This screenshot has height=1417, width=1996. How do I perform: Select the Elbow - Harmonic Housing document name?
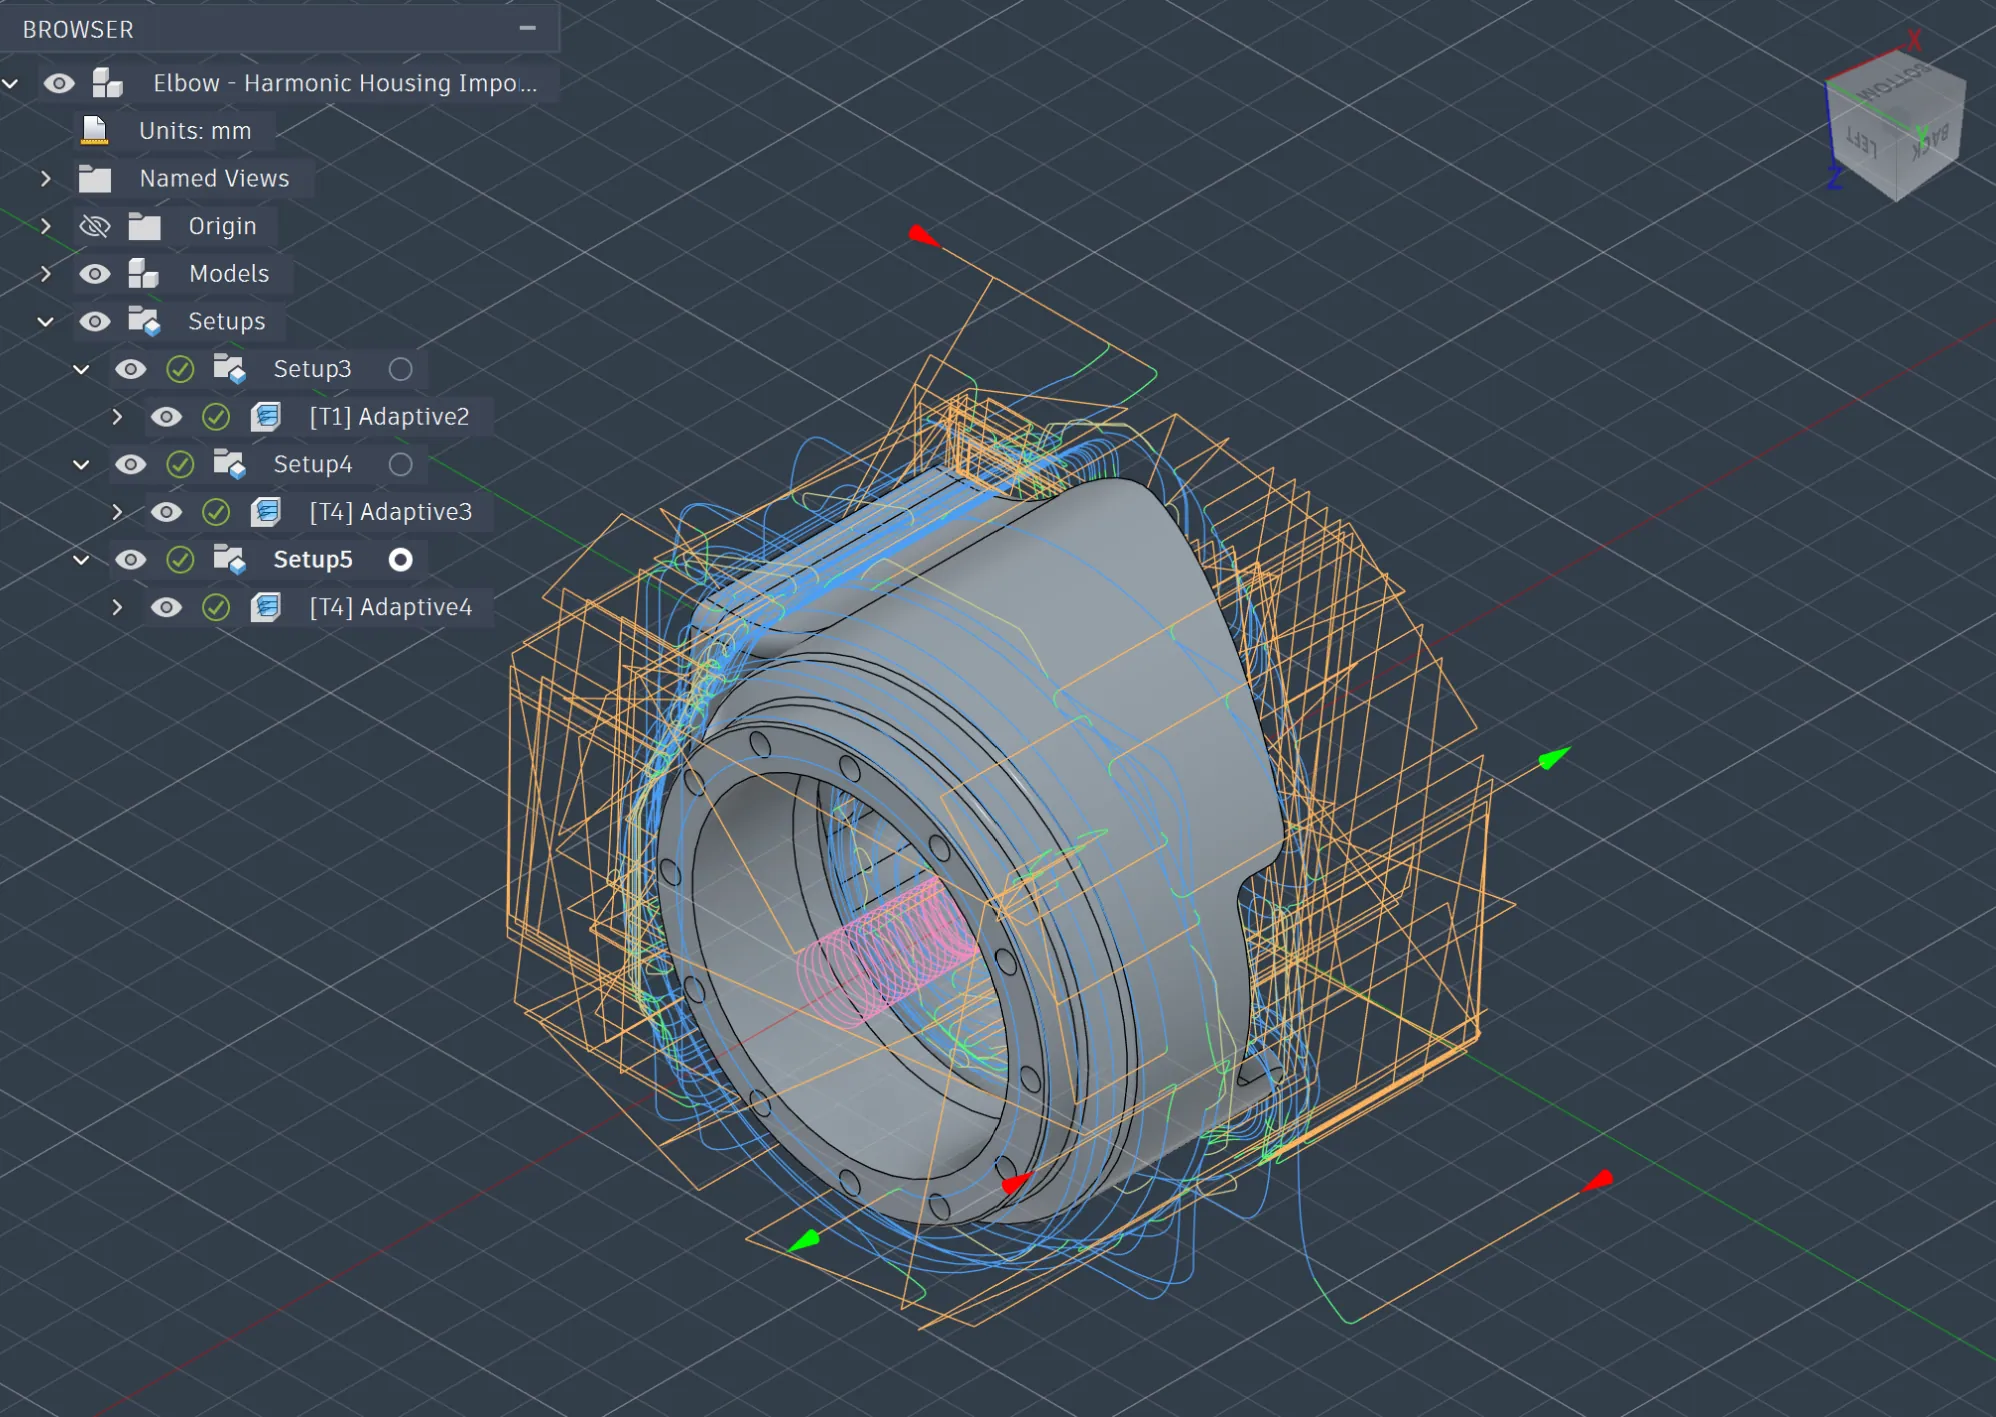click(x=345, y=83)
